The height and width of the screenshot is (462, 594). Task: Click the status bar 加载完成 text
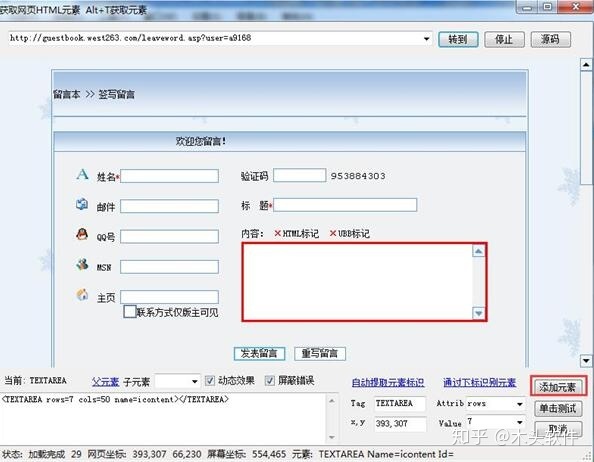(x=46, y=454)
